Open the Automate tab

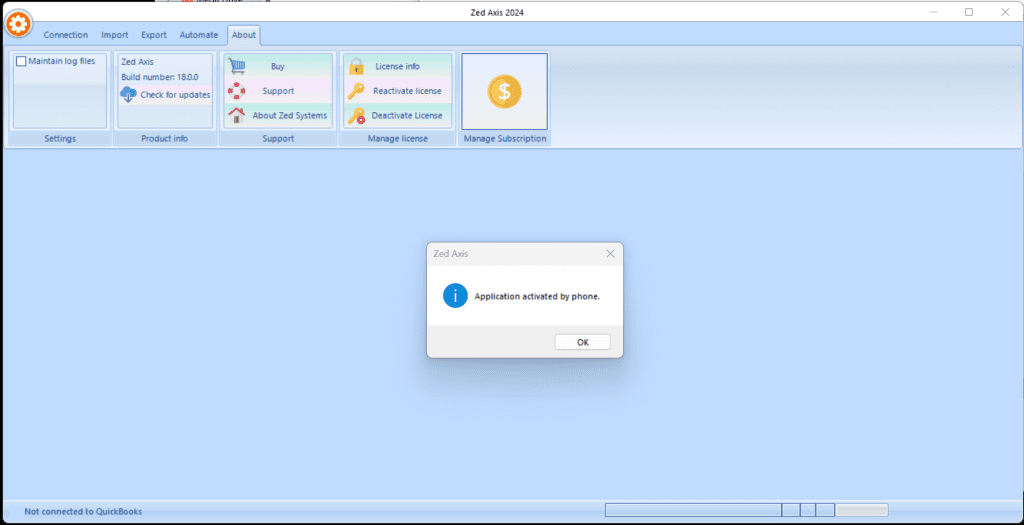tap(199, 35)
